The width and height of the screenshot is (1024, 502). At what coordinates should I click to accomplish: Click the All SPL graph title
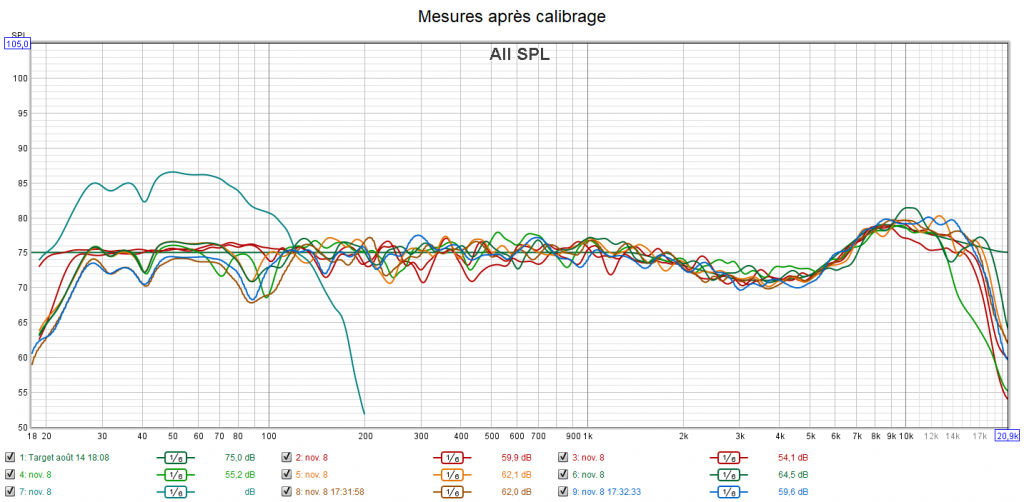pyautogui.click(x=519, y=55)
